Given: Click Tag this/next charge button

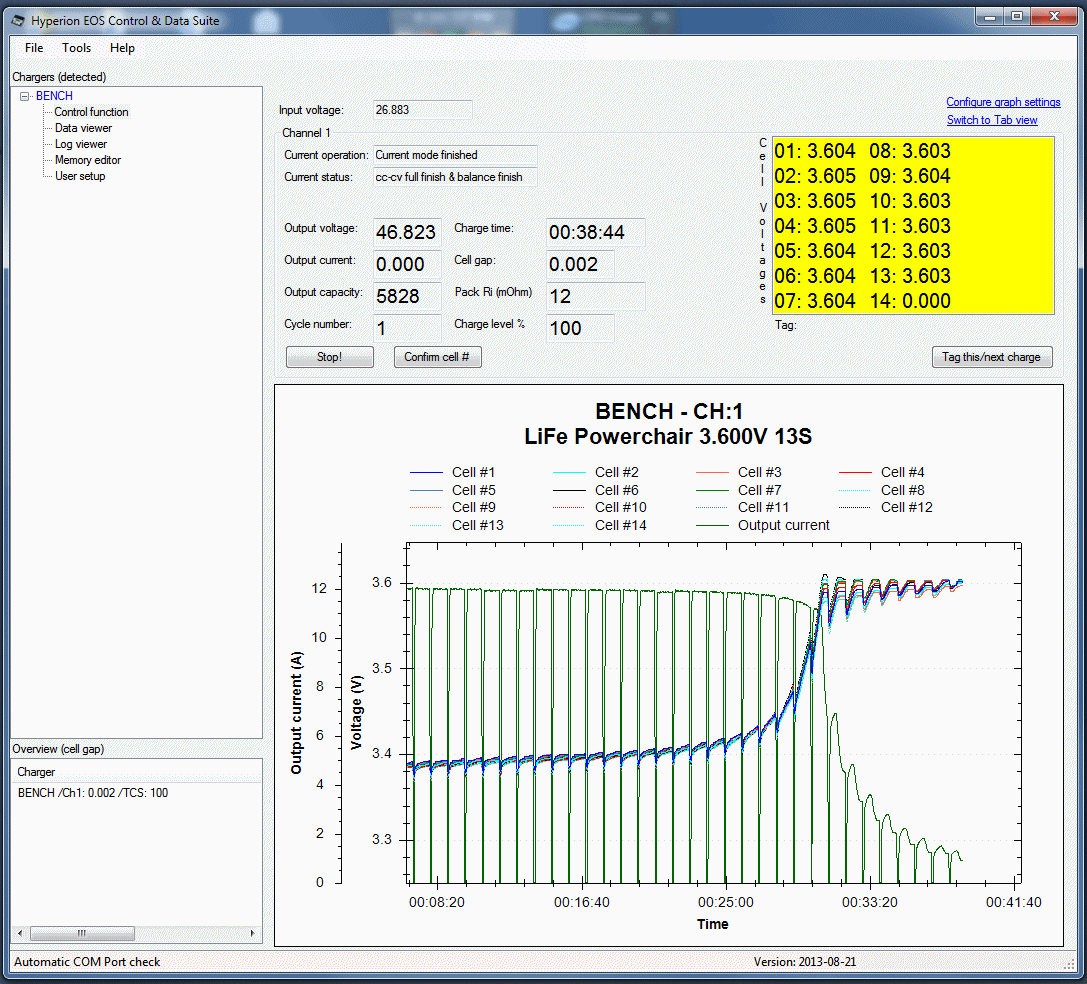Looking at the screenshot, I should [x=991, y=357].
